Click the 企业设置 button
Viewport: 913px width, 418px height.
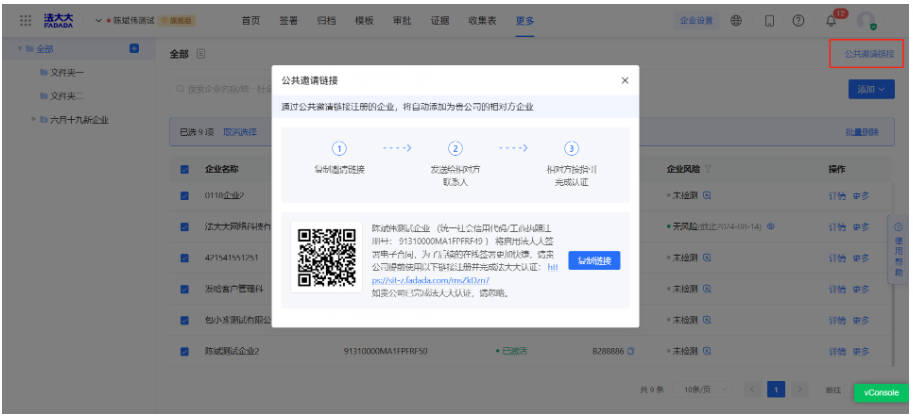pos(696,20)
